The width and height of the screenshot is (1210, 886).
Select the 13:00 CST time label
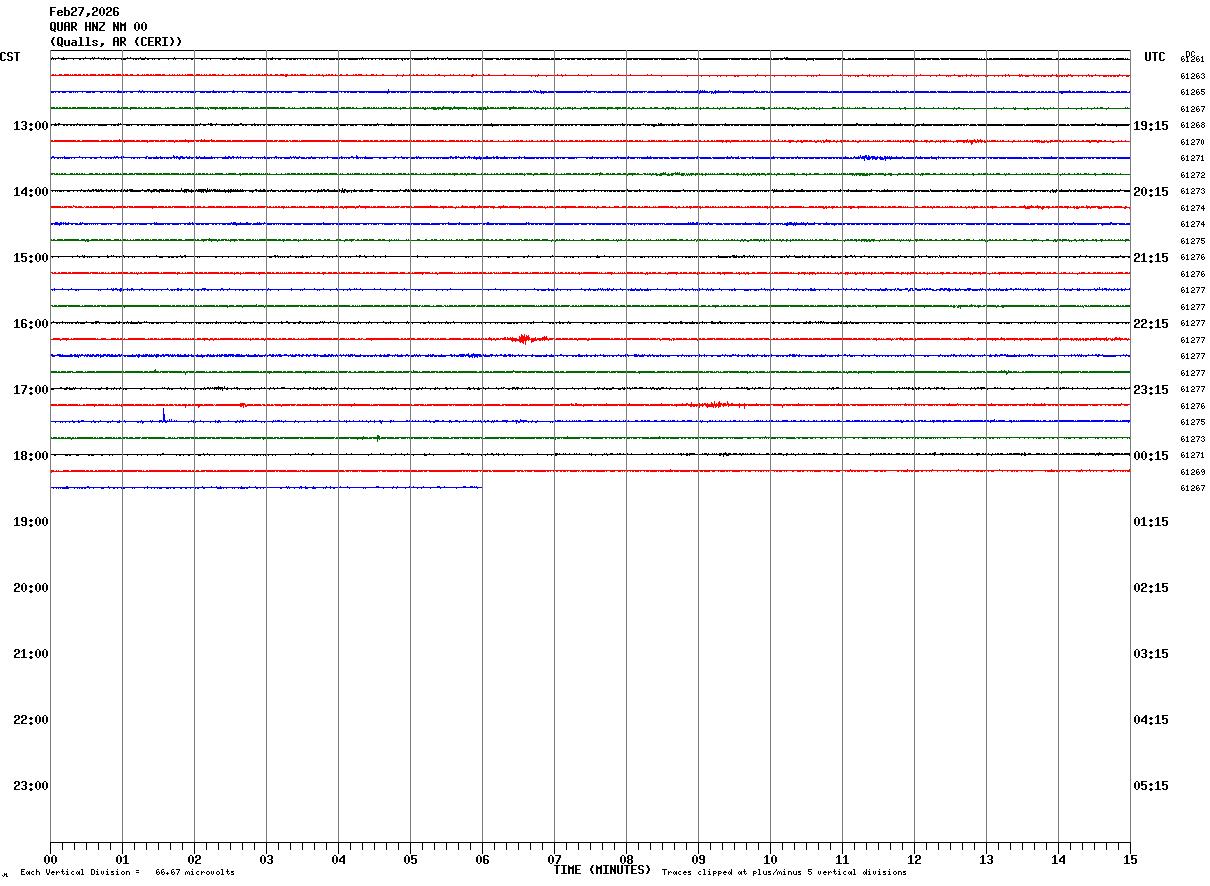(31, 126)
